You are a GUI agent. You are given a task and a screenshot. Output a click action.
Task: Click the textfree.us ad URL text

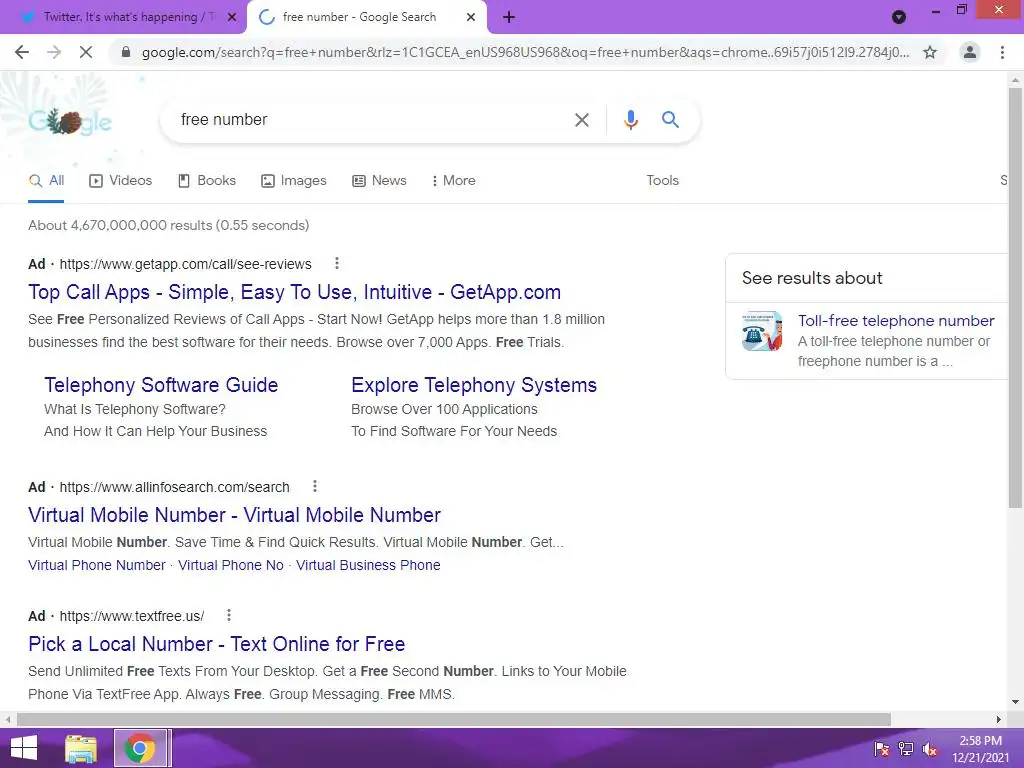click(x=132, y=616)
